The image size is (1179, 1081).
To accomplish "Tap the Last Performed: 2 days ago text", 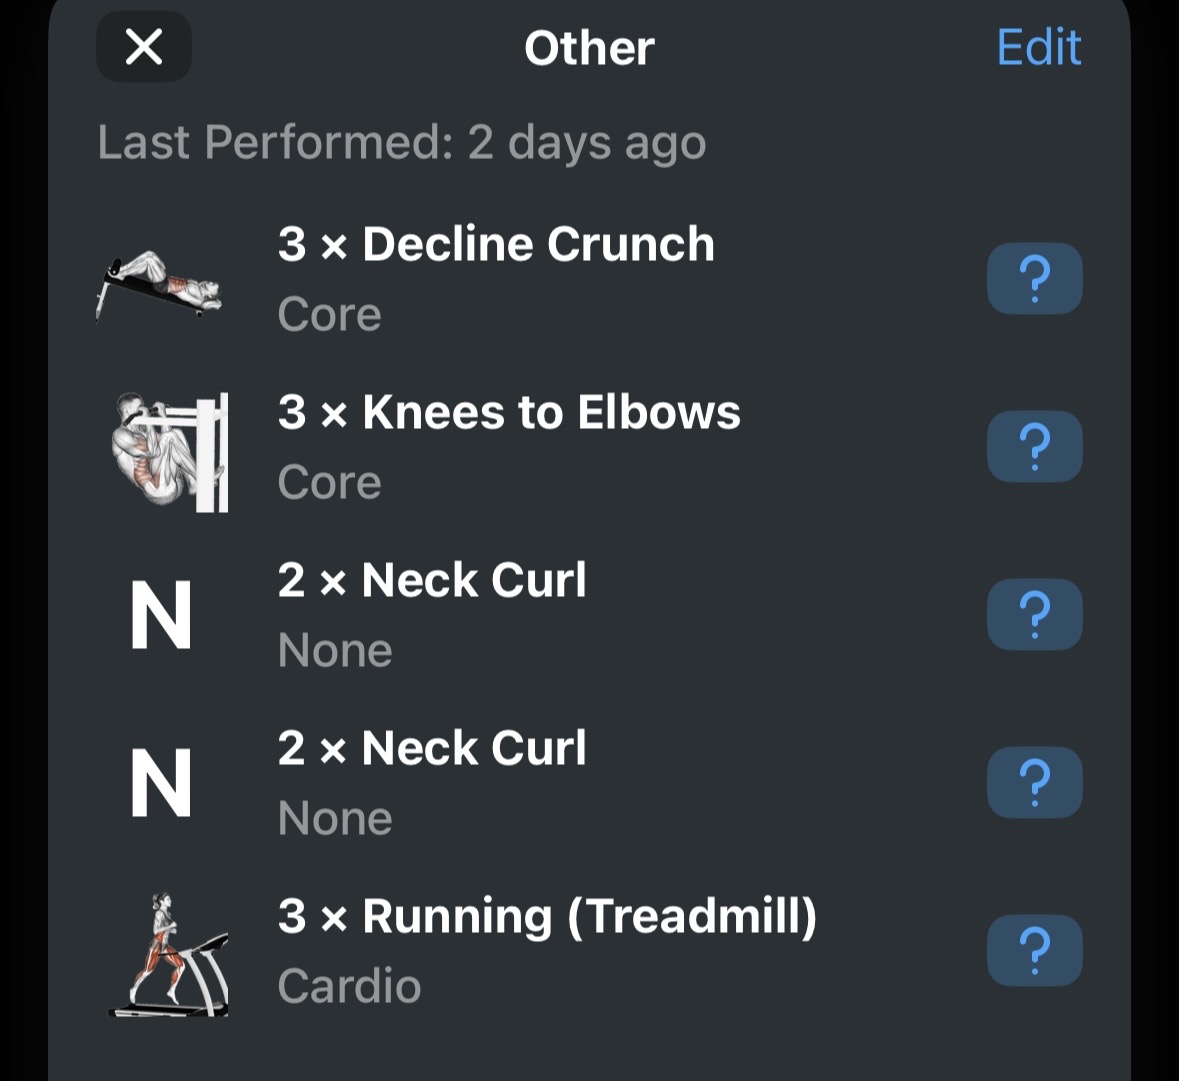I will pyautogui.click(x=402, y=142).
